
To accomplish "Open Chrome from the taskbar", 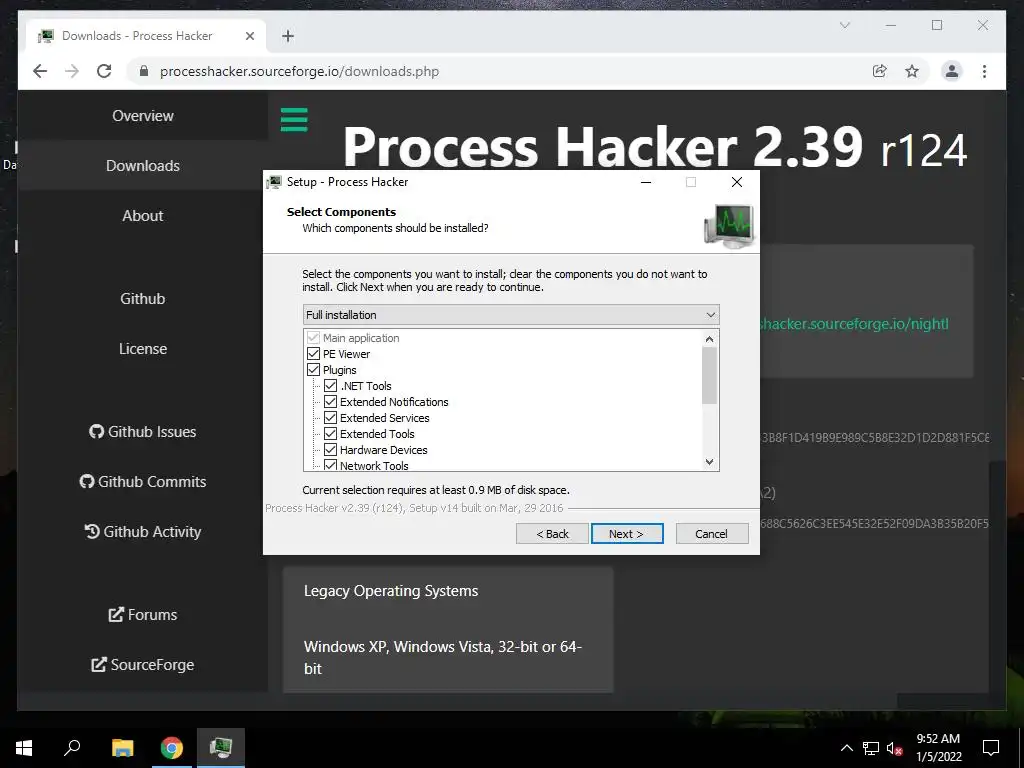I will point(172,748).
